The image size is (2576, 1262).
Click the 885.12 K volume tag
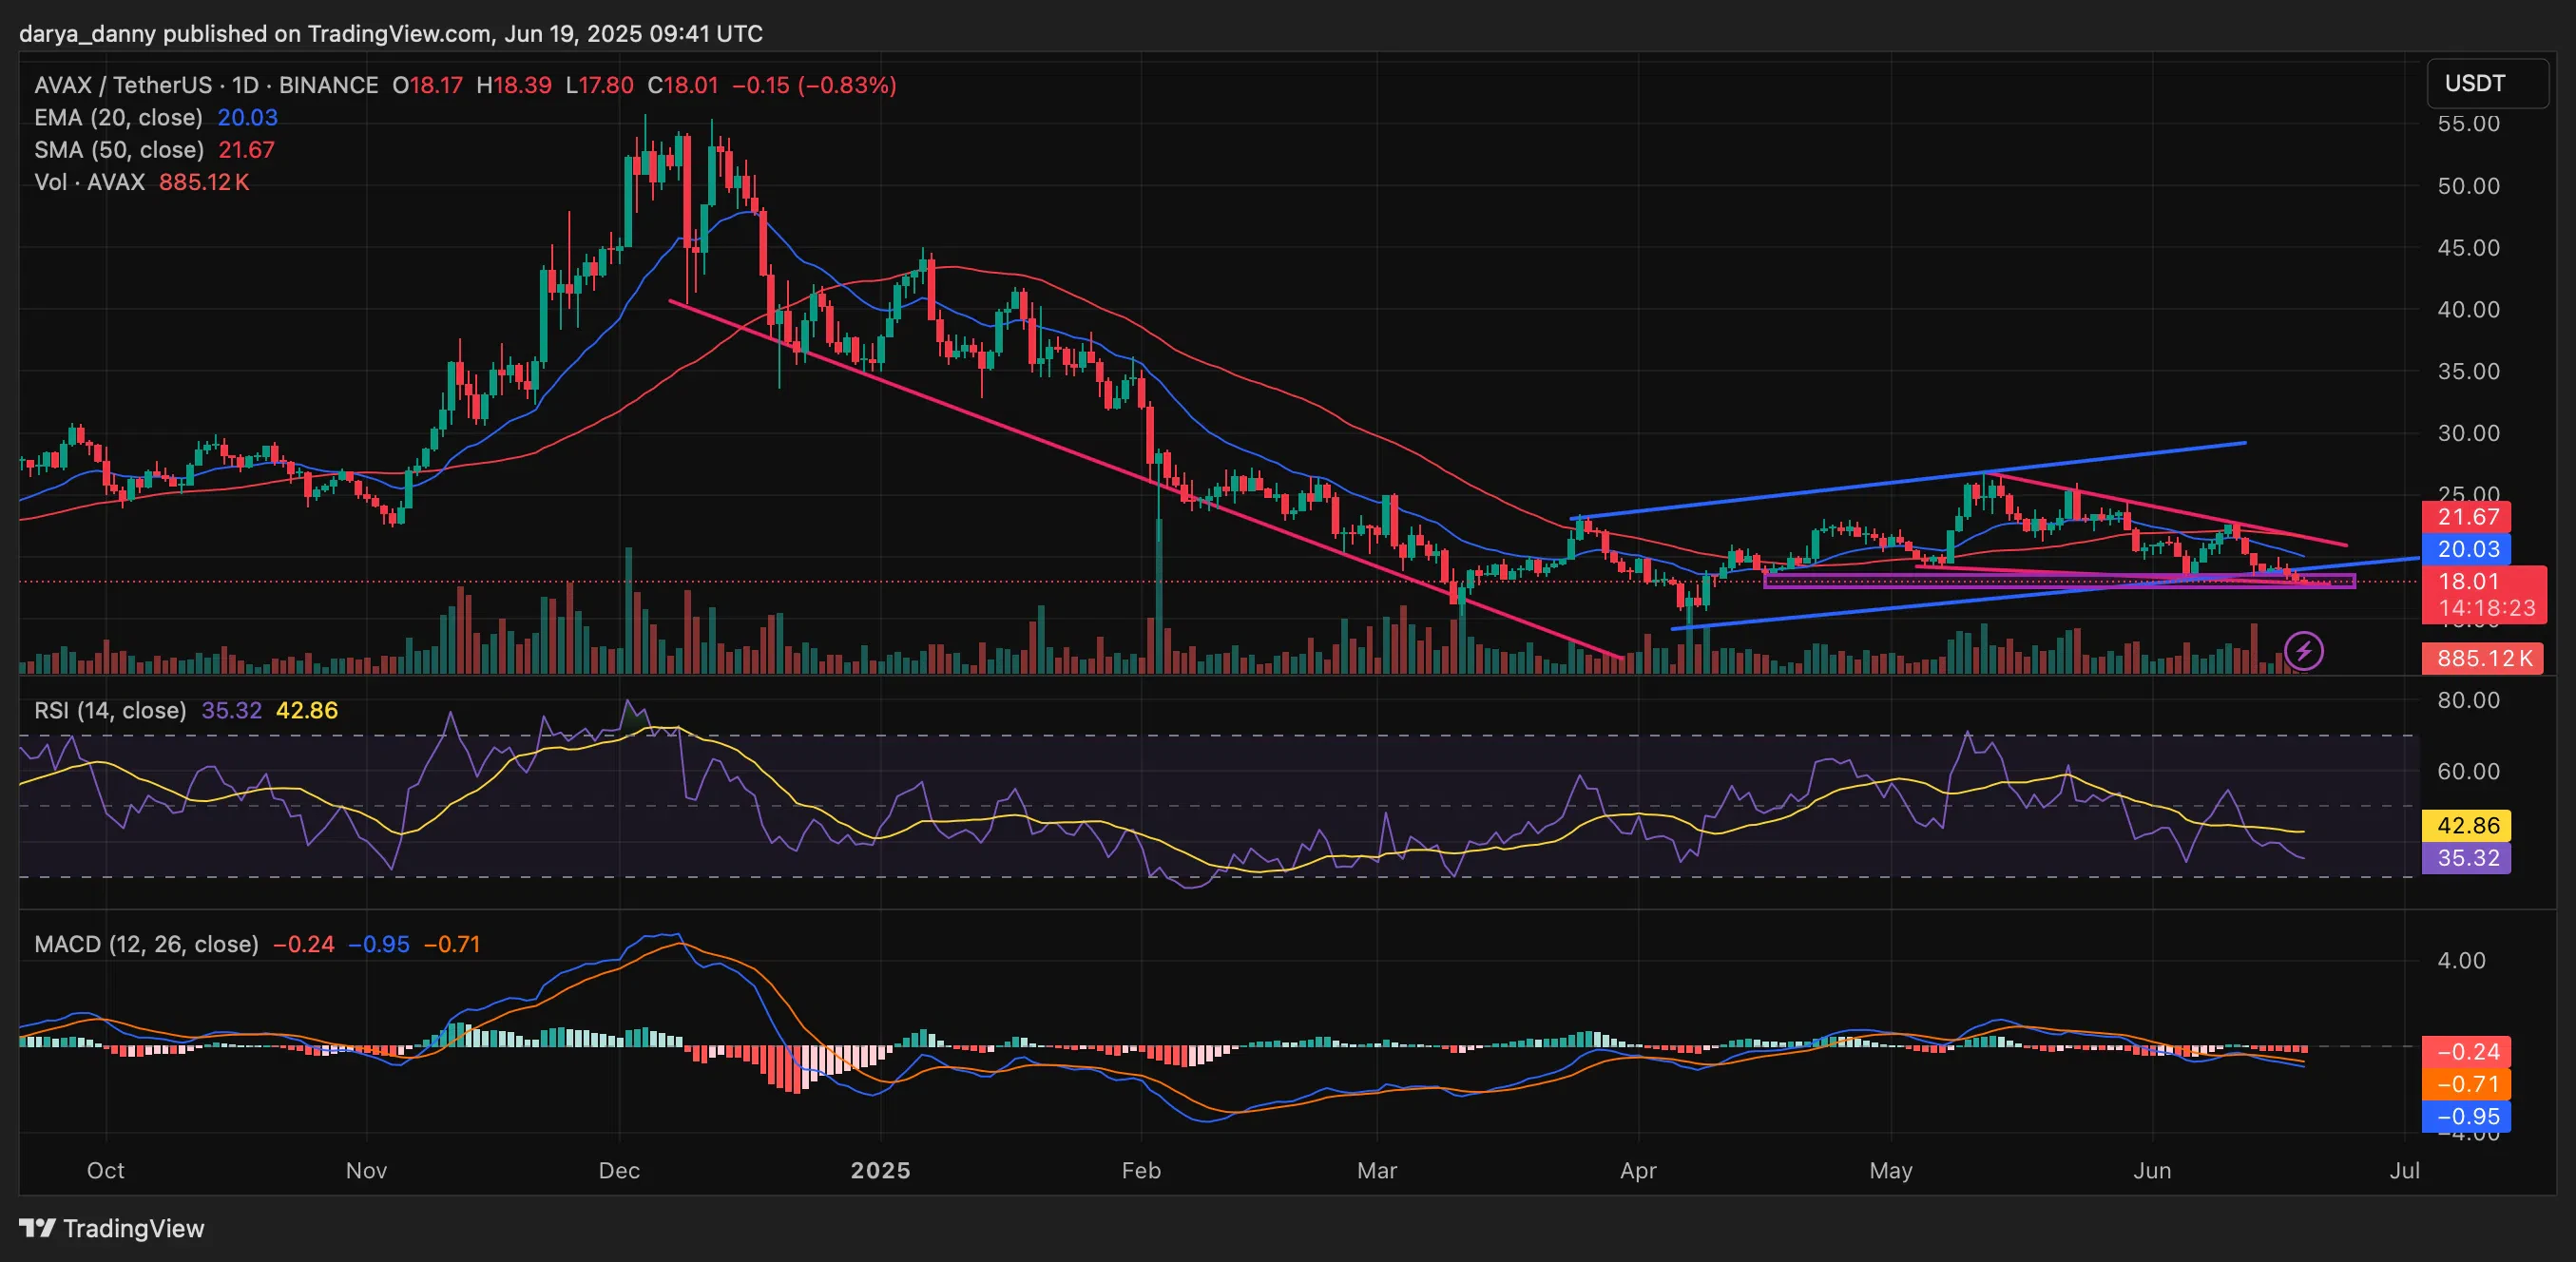[2484, 658]
